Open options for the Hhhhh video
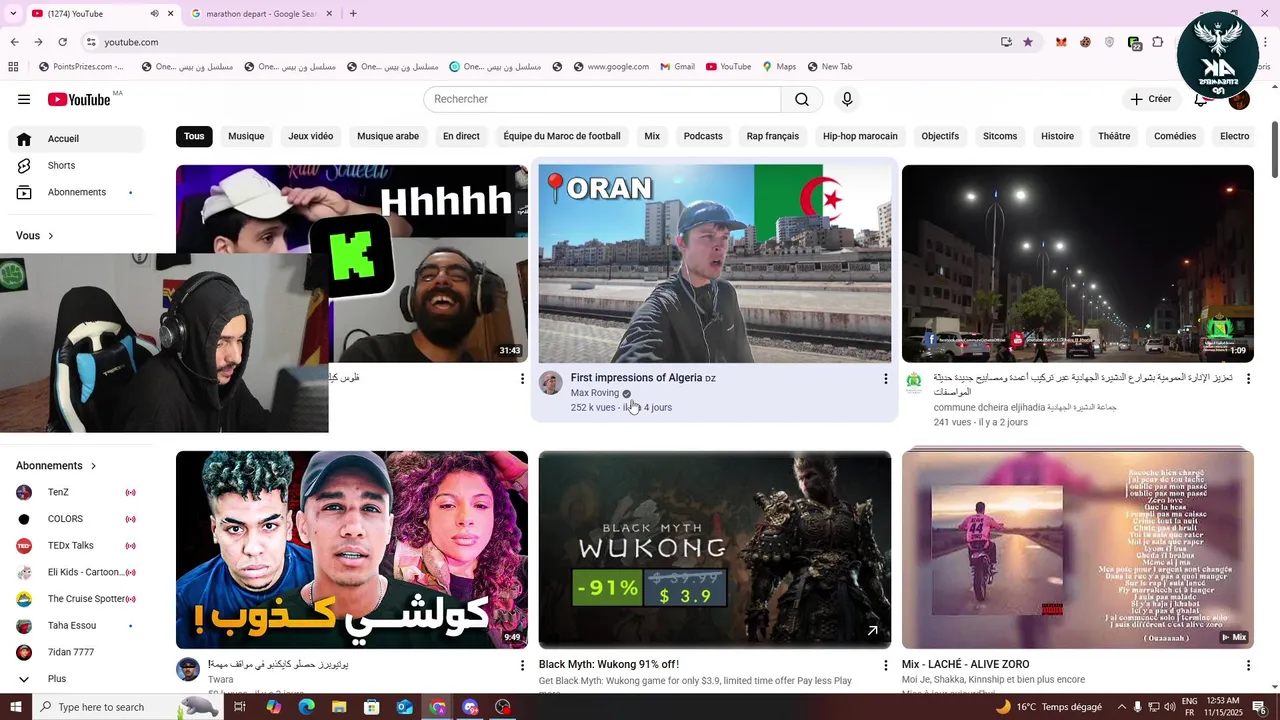Image resolution: width=1280 pixels, height=720 pixels. coord(522,379)
